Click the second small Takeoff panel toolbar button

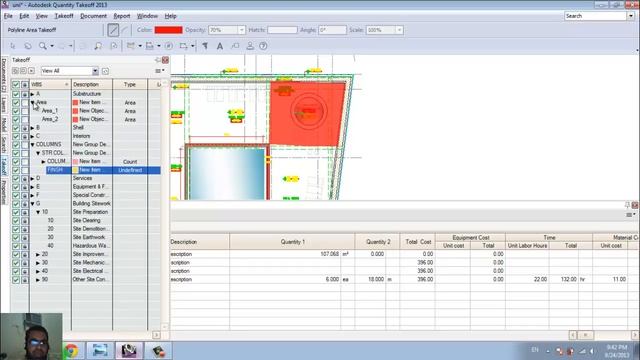coord(23,71)
